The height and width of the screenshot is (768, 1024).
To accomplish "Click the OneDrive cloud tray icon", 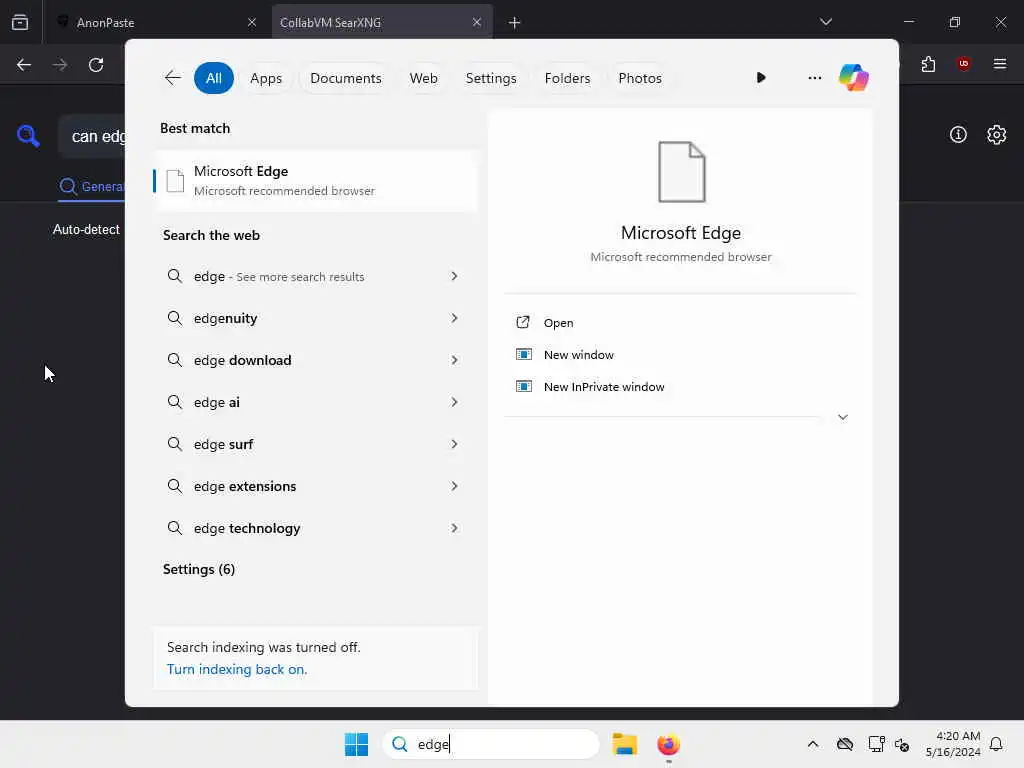I will tap(844, 744).
